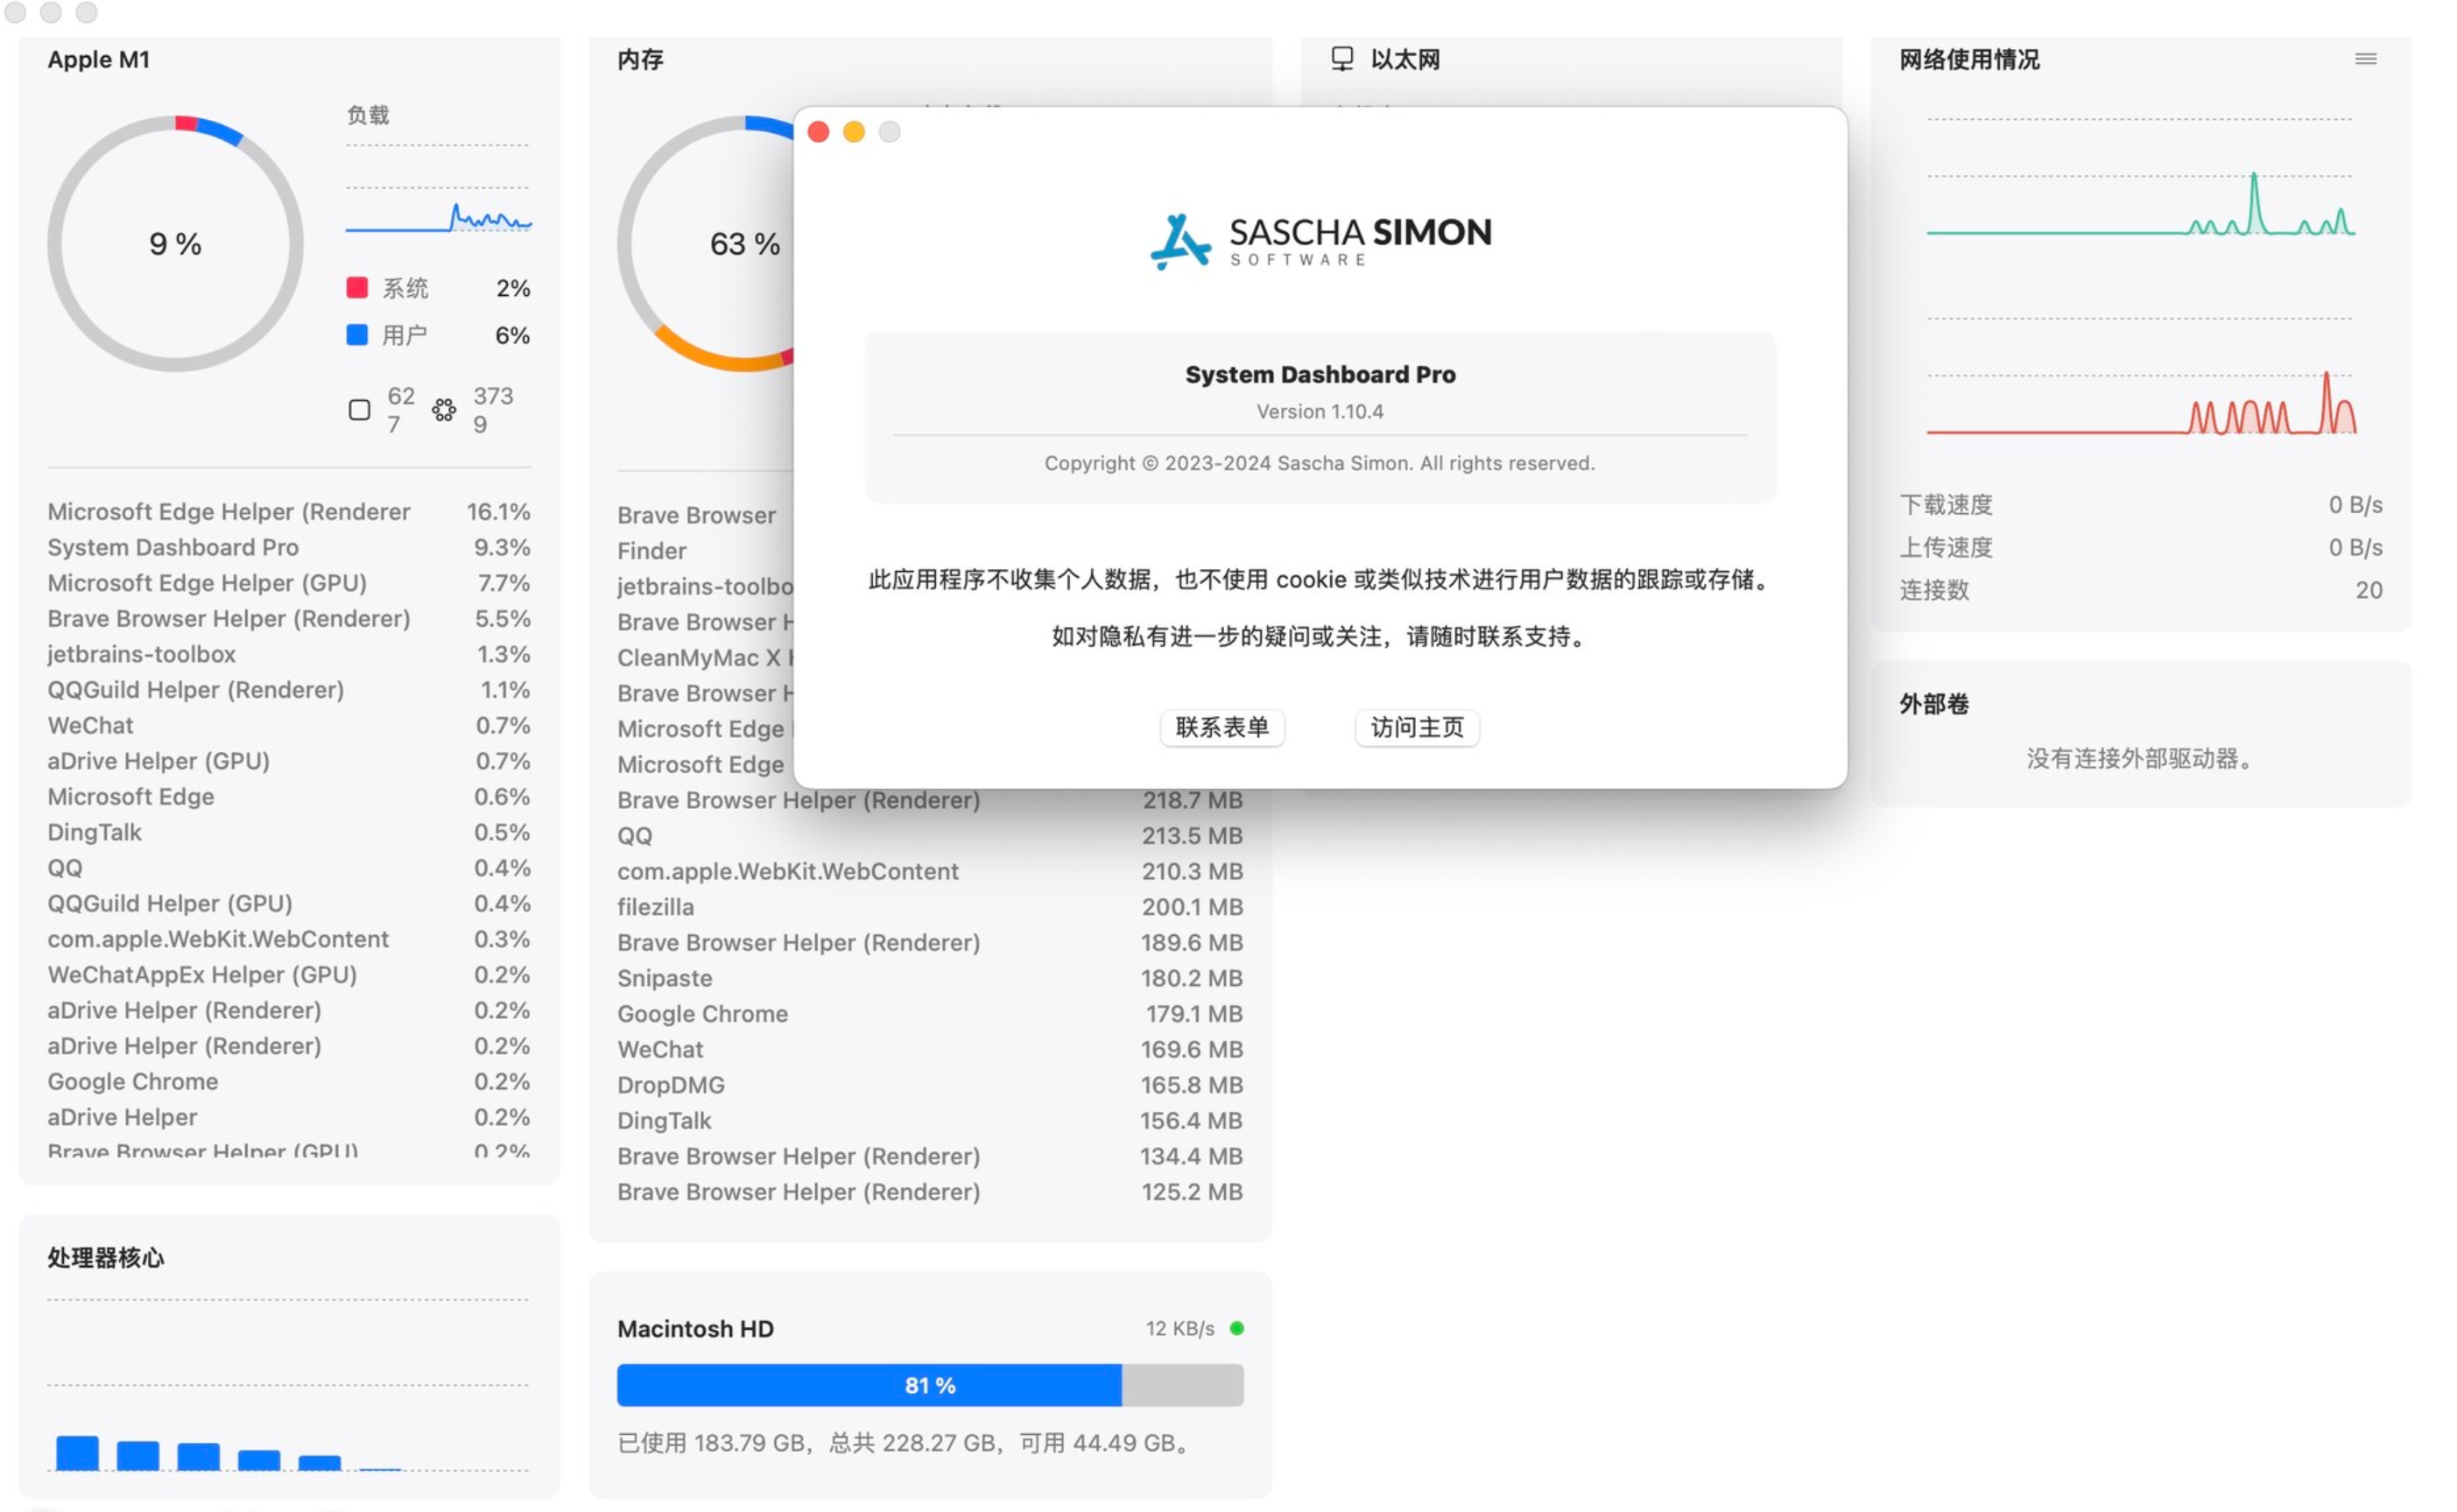Click the CPU 负载 load history graph
Screen dimensions: 2457x1512
click(438, 190)
